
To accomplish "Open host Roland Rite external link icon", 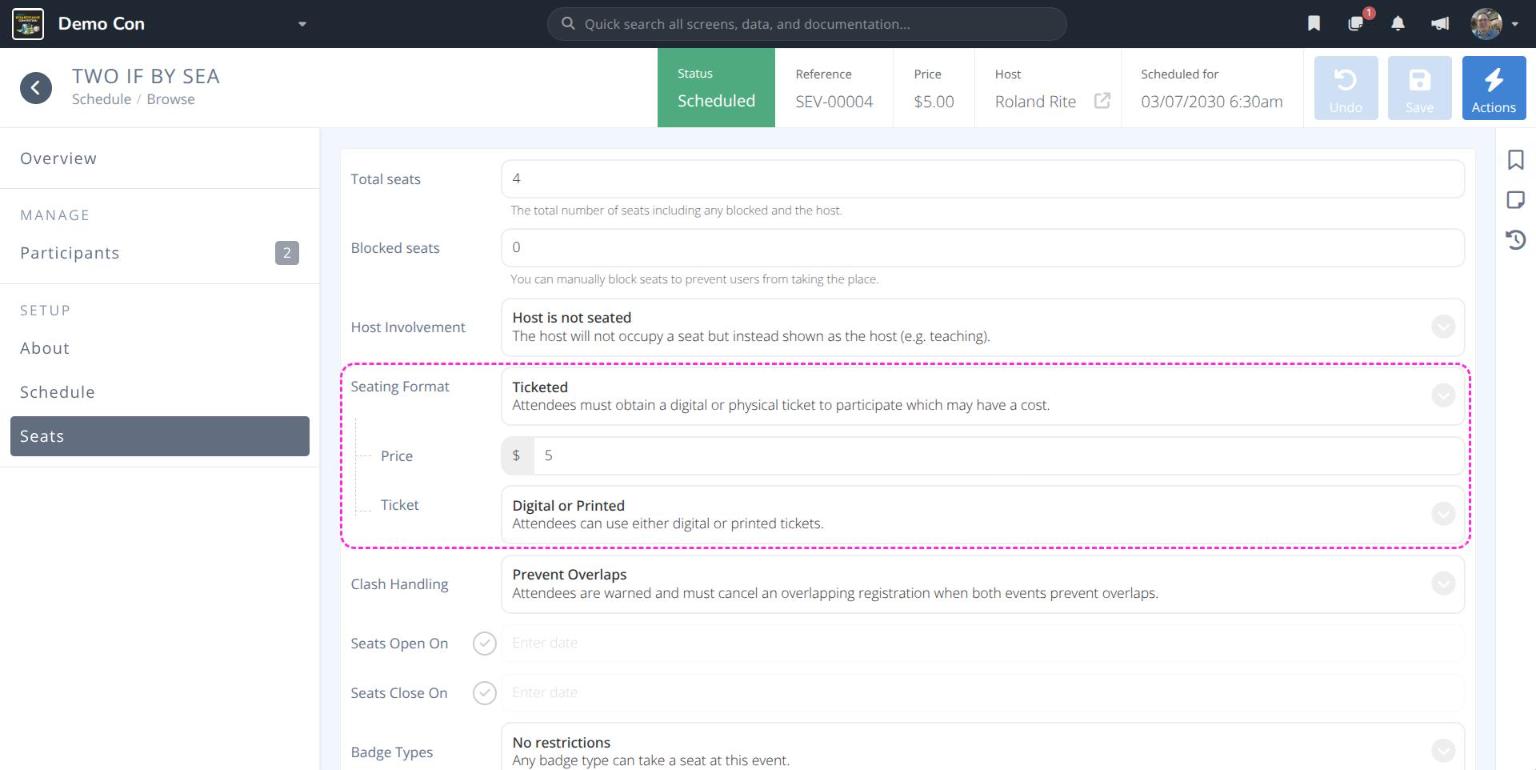I will [1102, 101].
